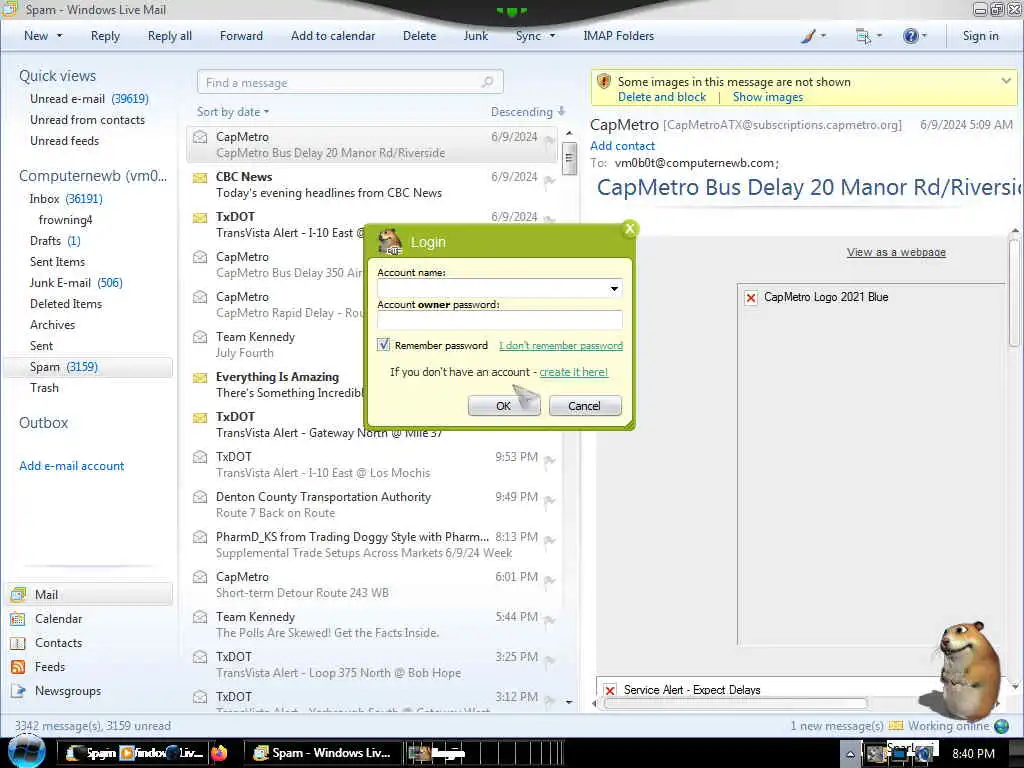Click the search magnifier in Find a message
Viewport: 1024px width, 768px height.
[x=487, y=82]
